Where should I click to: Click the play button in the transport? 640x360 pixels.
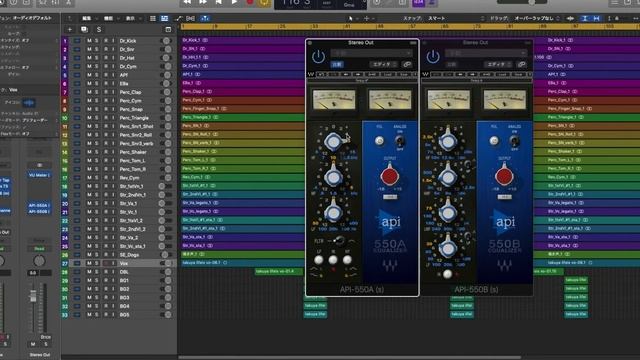tap(234, 2)
